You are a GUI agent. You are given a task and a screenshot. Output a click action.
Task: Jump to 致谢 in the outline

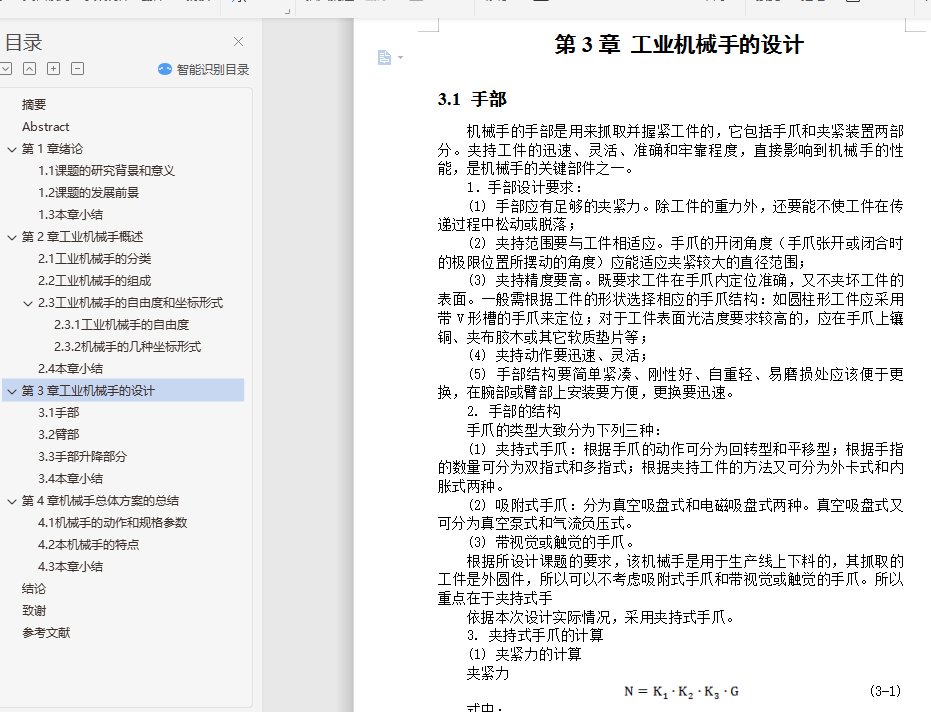(x=34, y=610)
